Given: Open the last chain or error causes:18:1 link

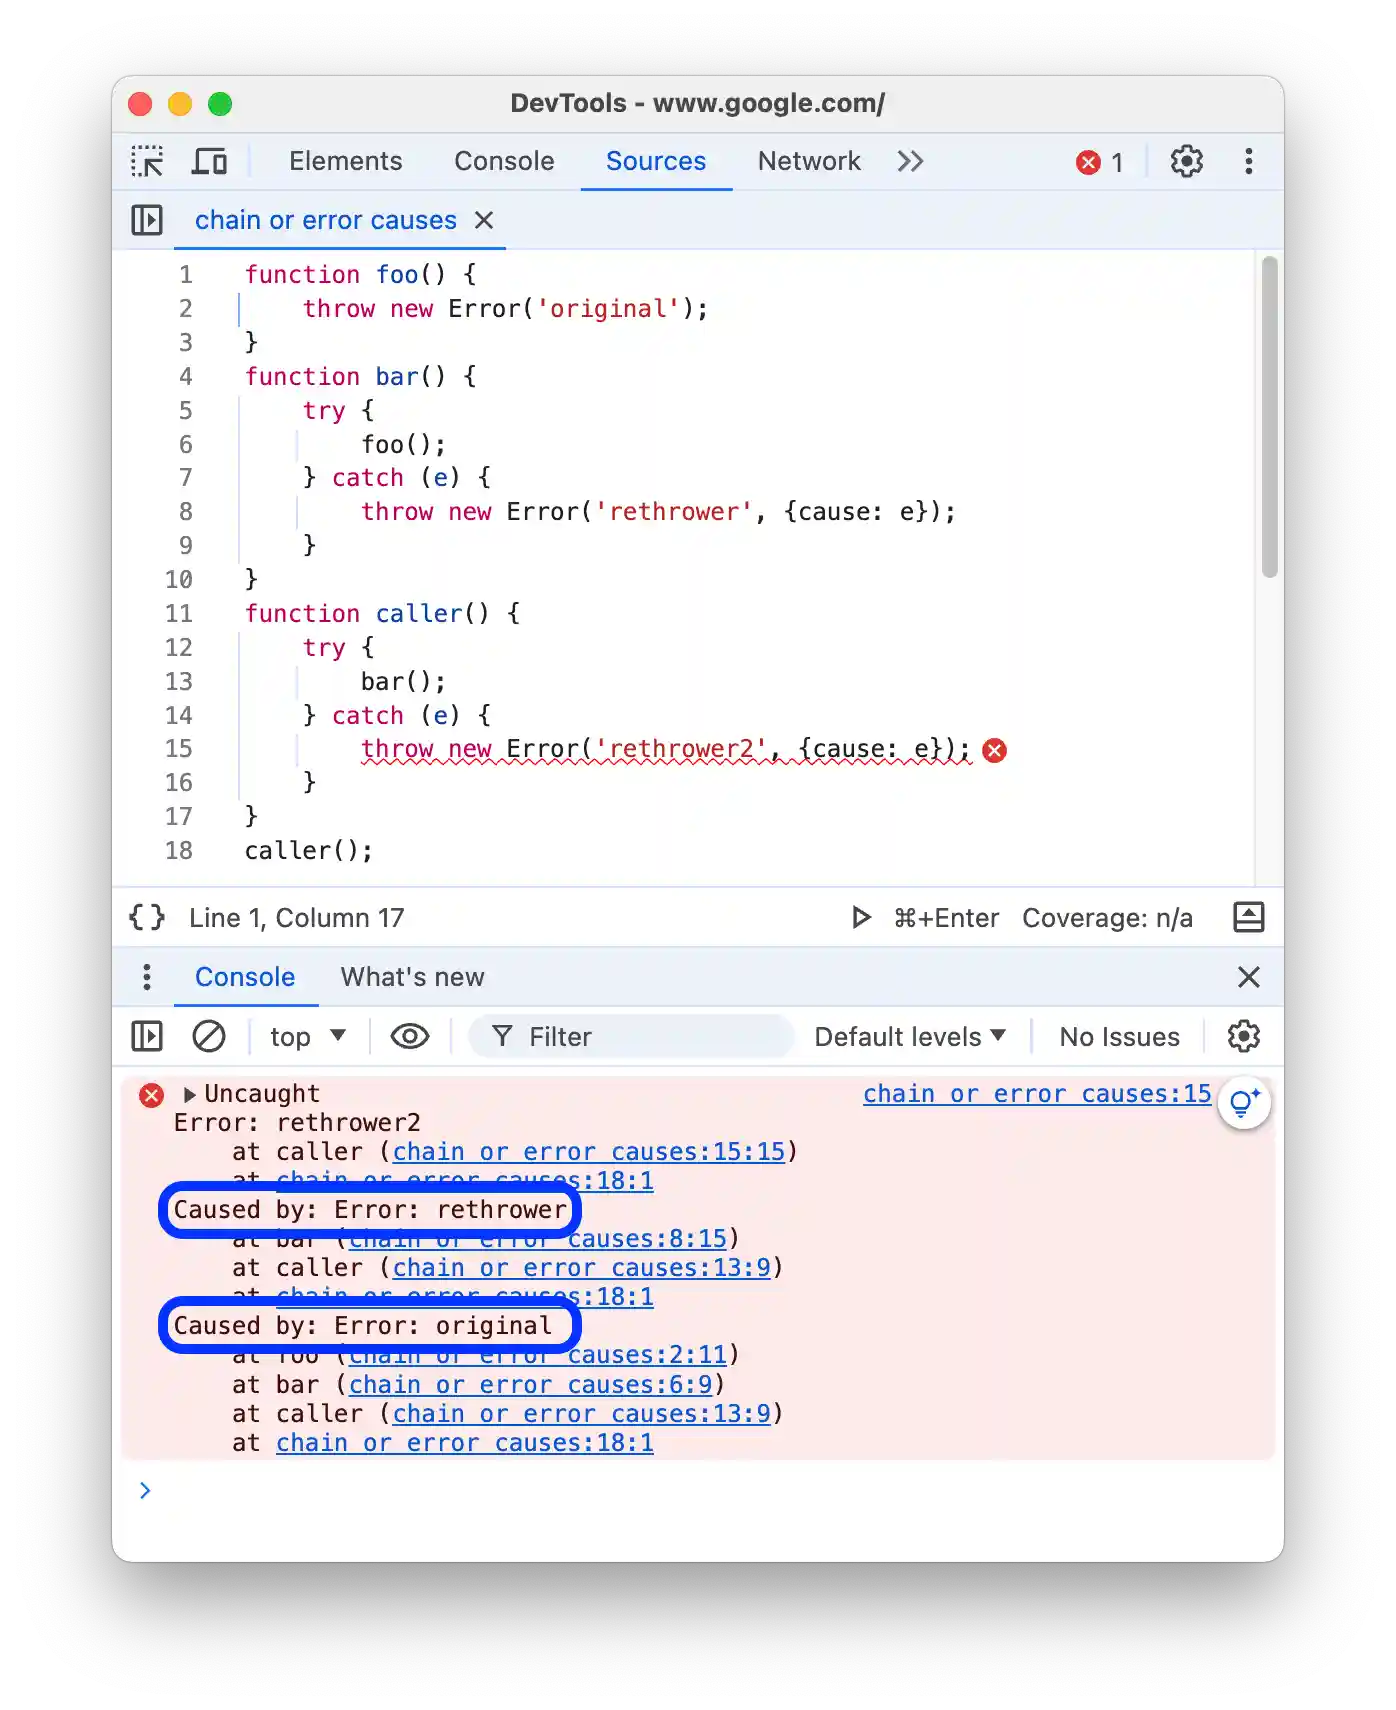Looking at the screenshot, I should pos(465,1443).
